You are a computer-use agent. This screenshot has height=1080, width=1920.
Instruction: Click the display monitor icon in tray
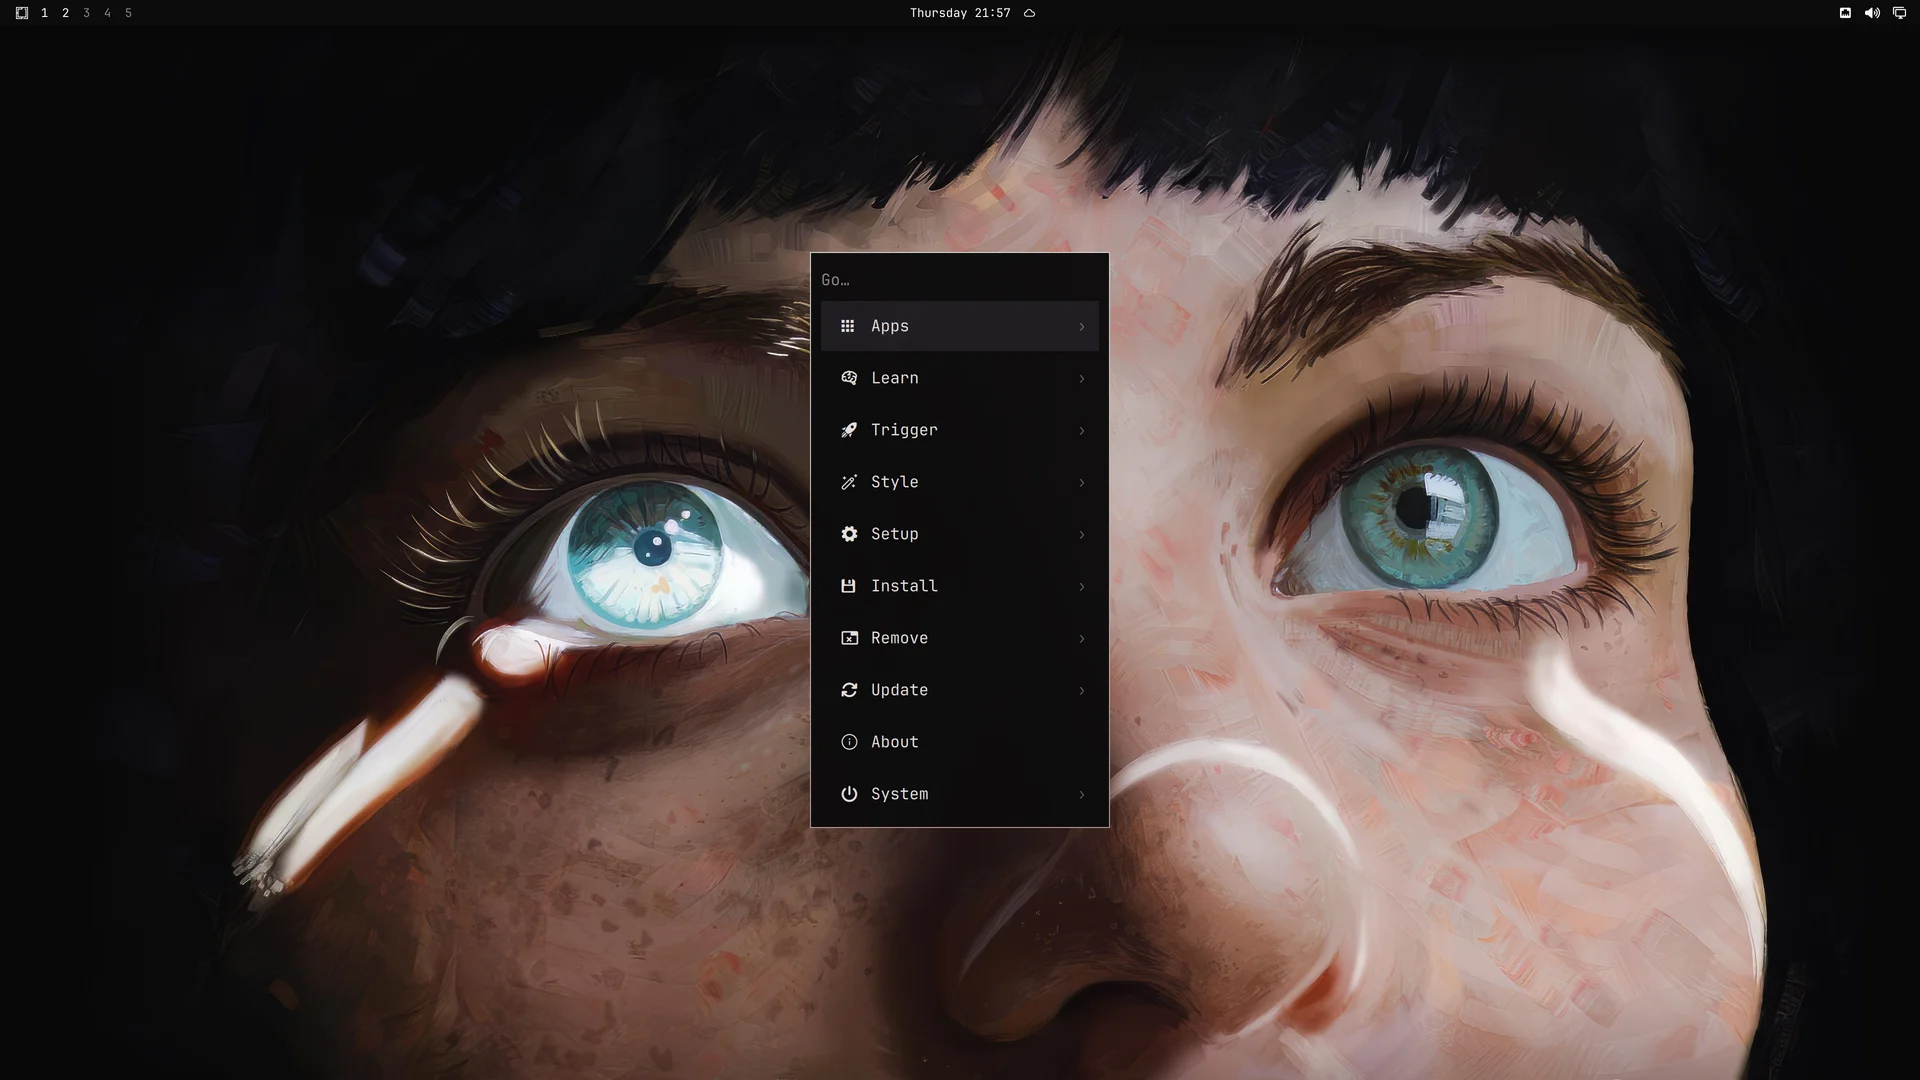click(x=1899, y=13)
